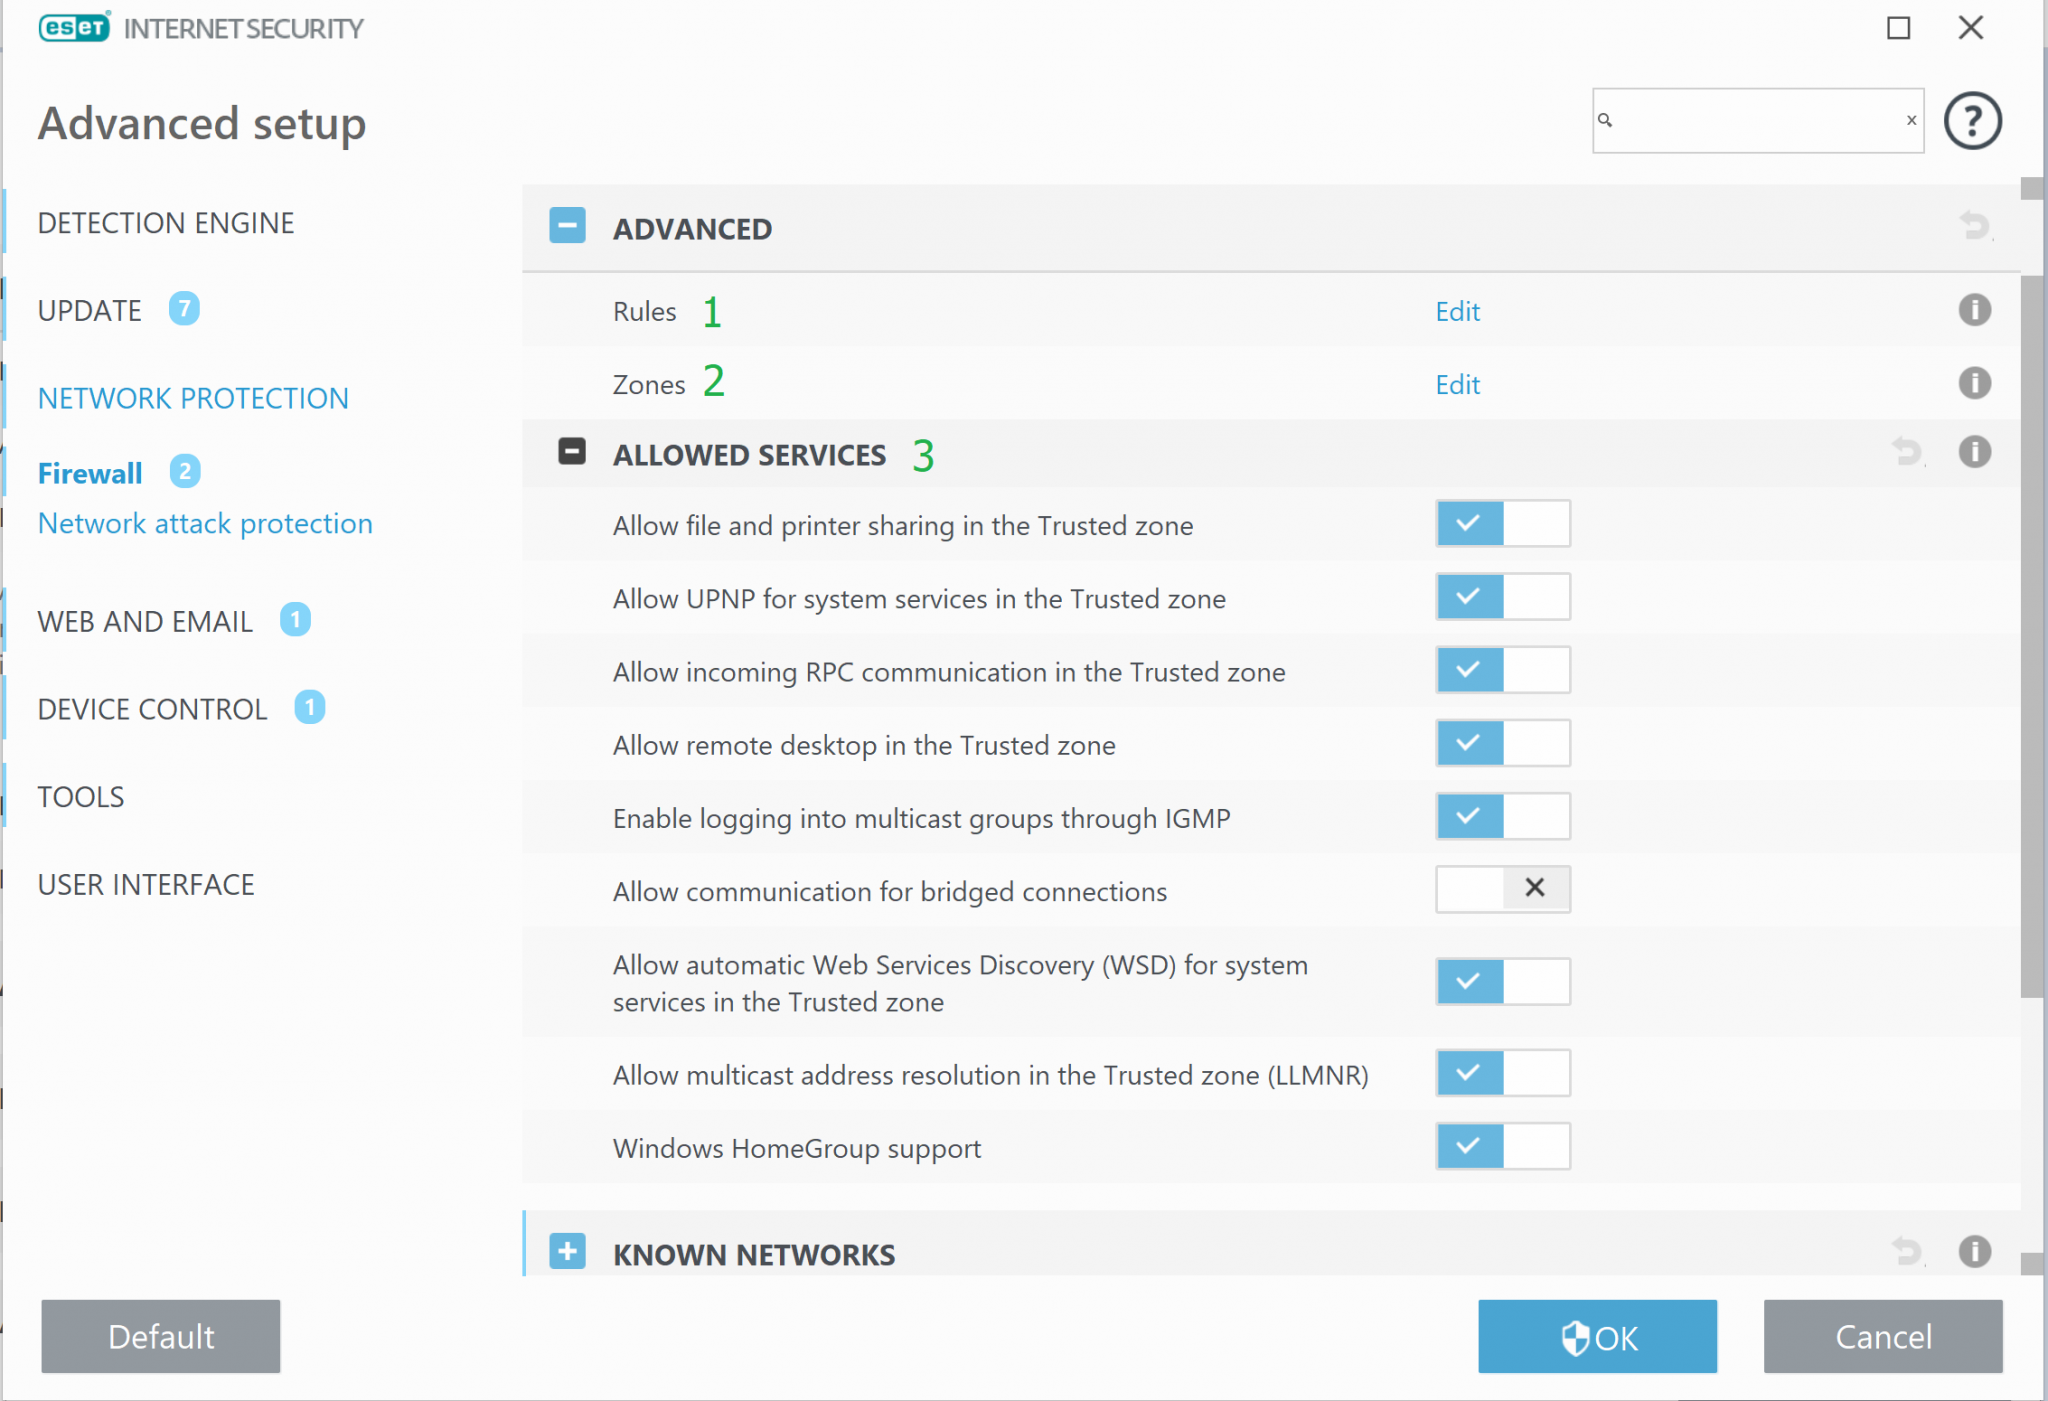Click the info icon beside Rules

pos(1974,310)
